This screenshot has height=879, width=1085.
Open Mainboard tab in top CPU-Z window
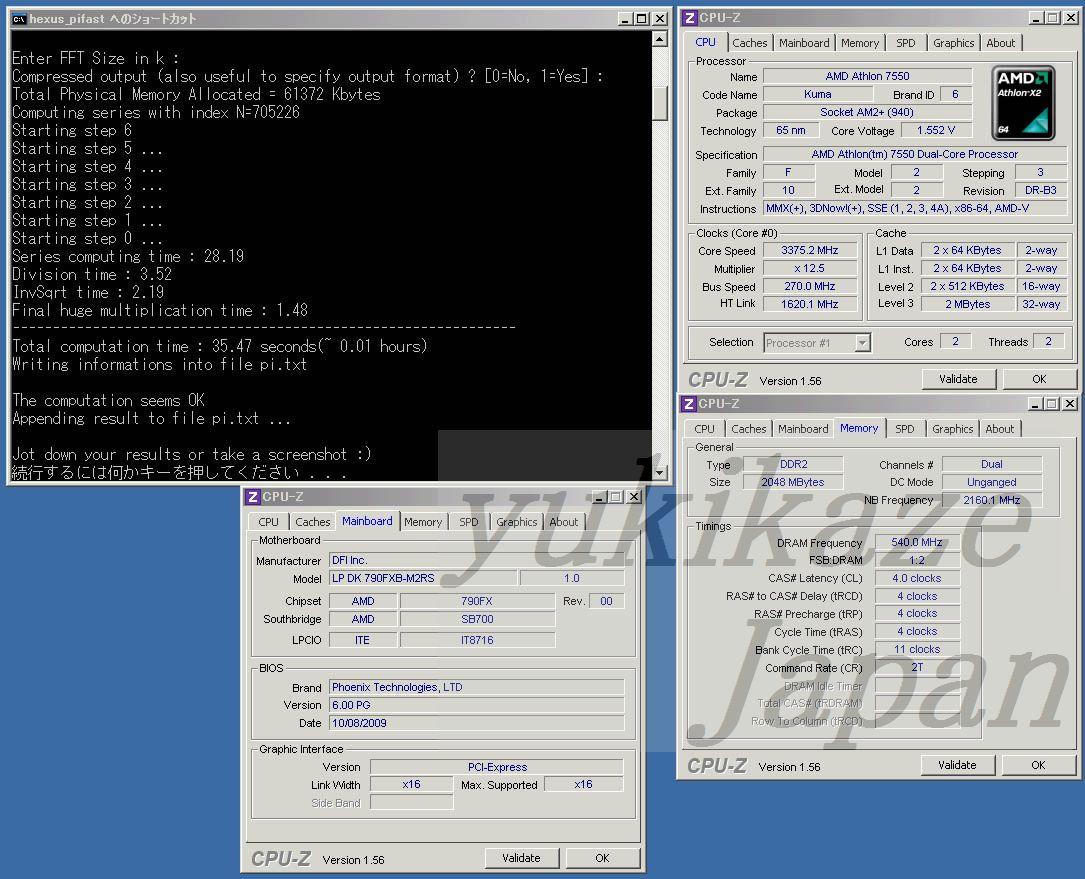click(x=803, y=43)
